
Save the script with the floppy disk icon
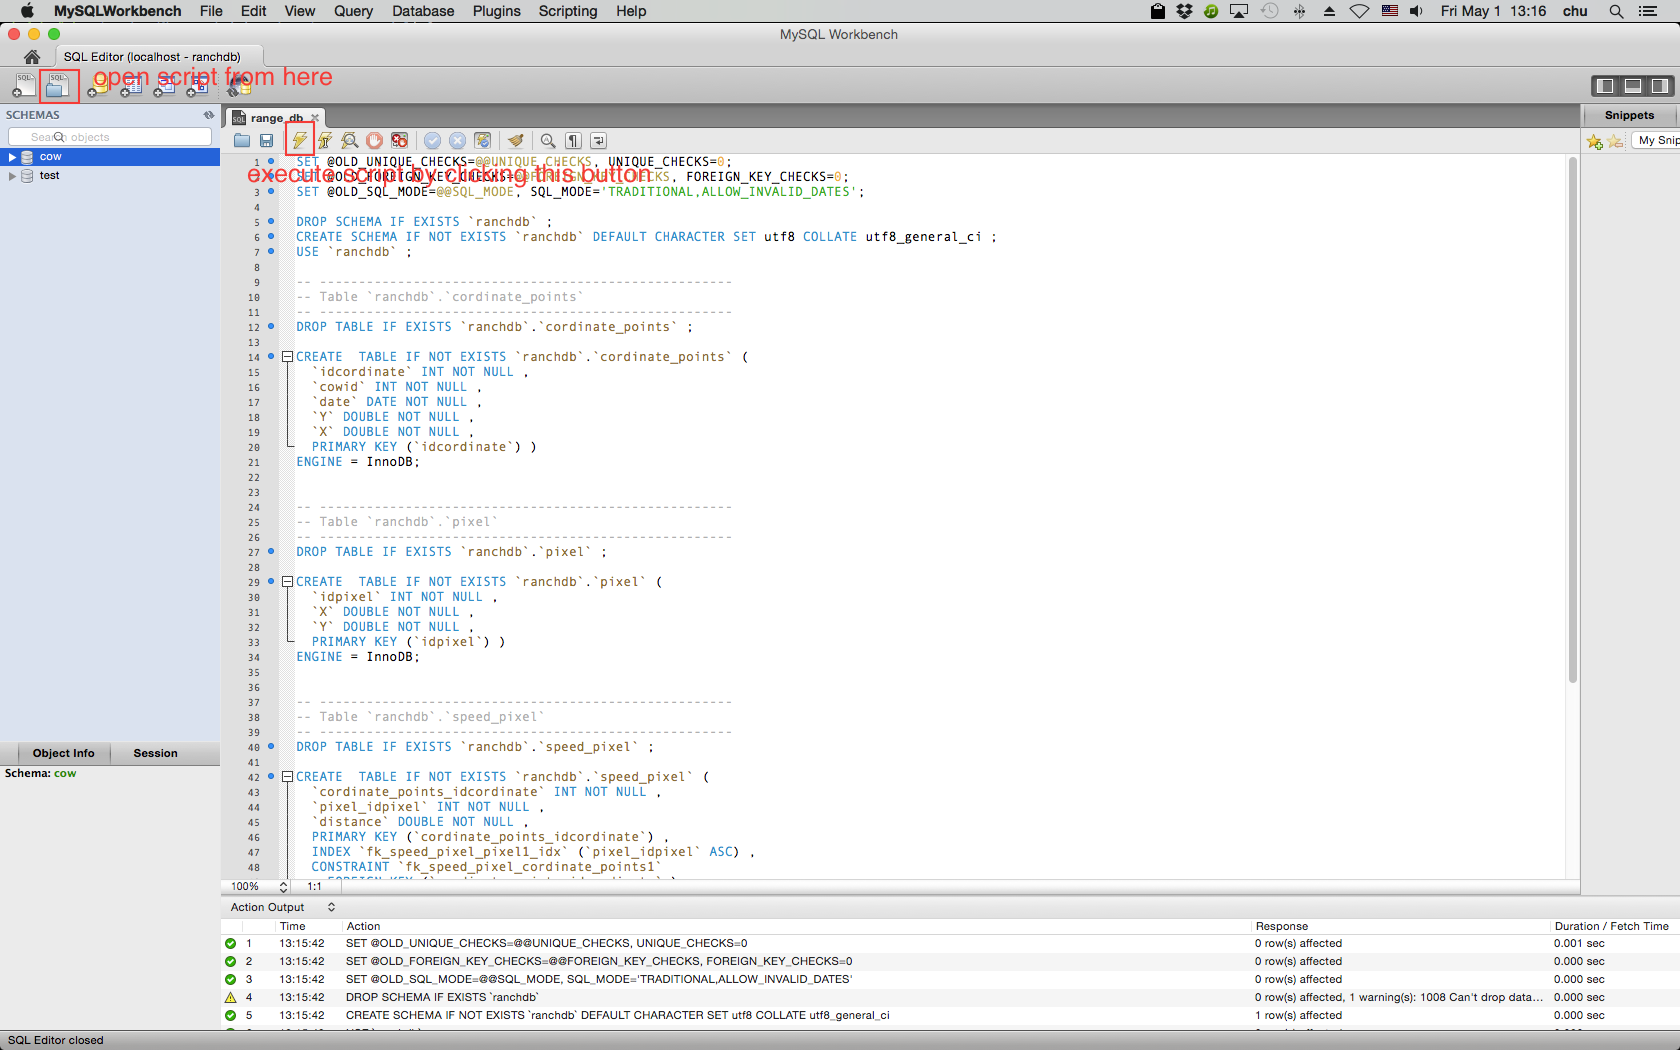click(266, 141)
